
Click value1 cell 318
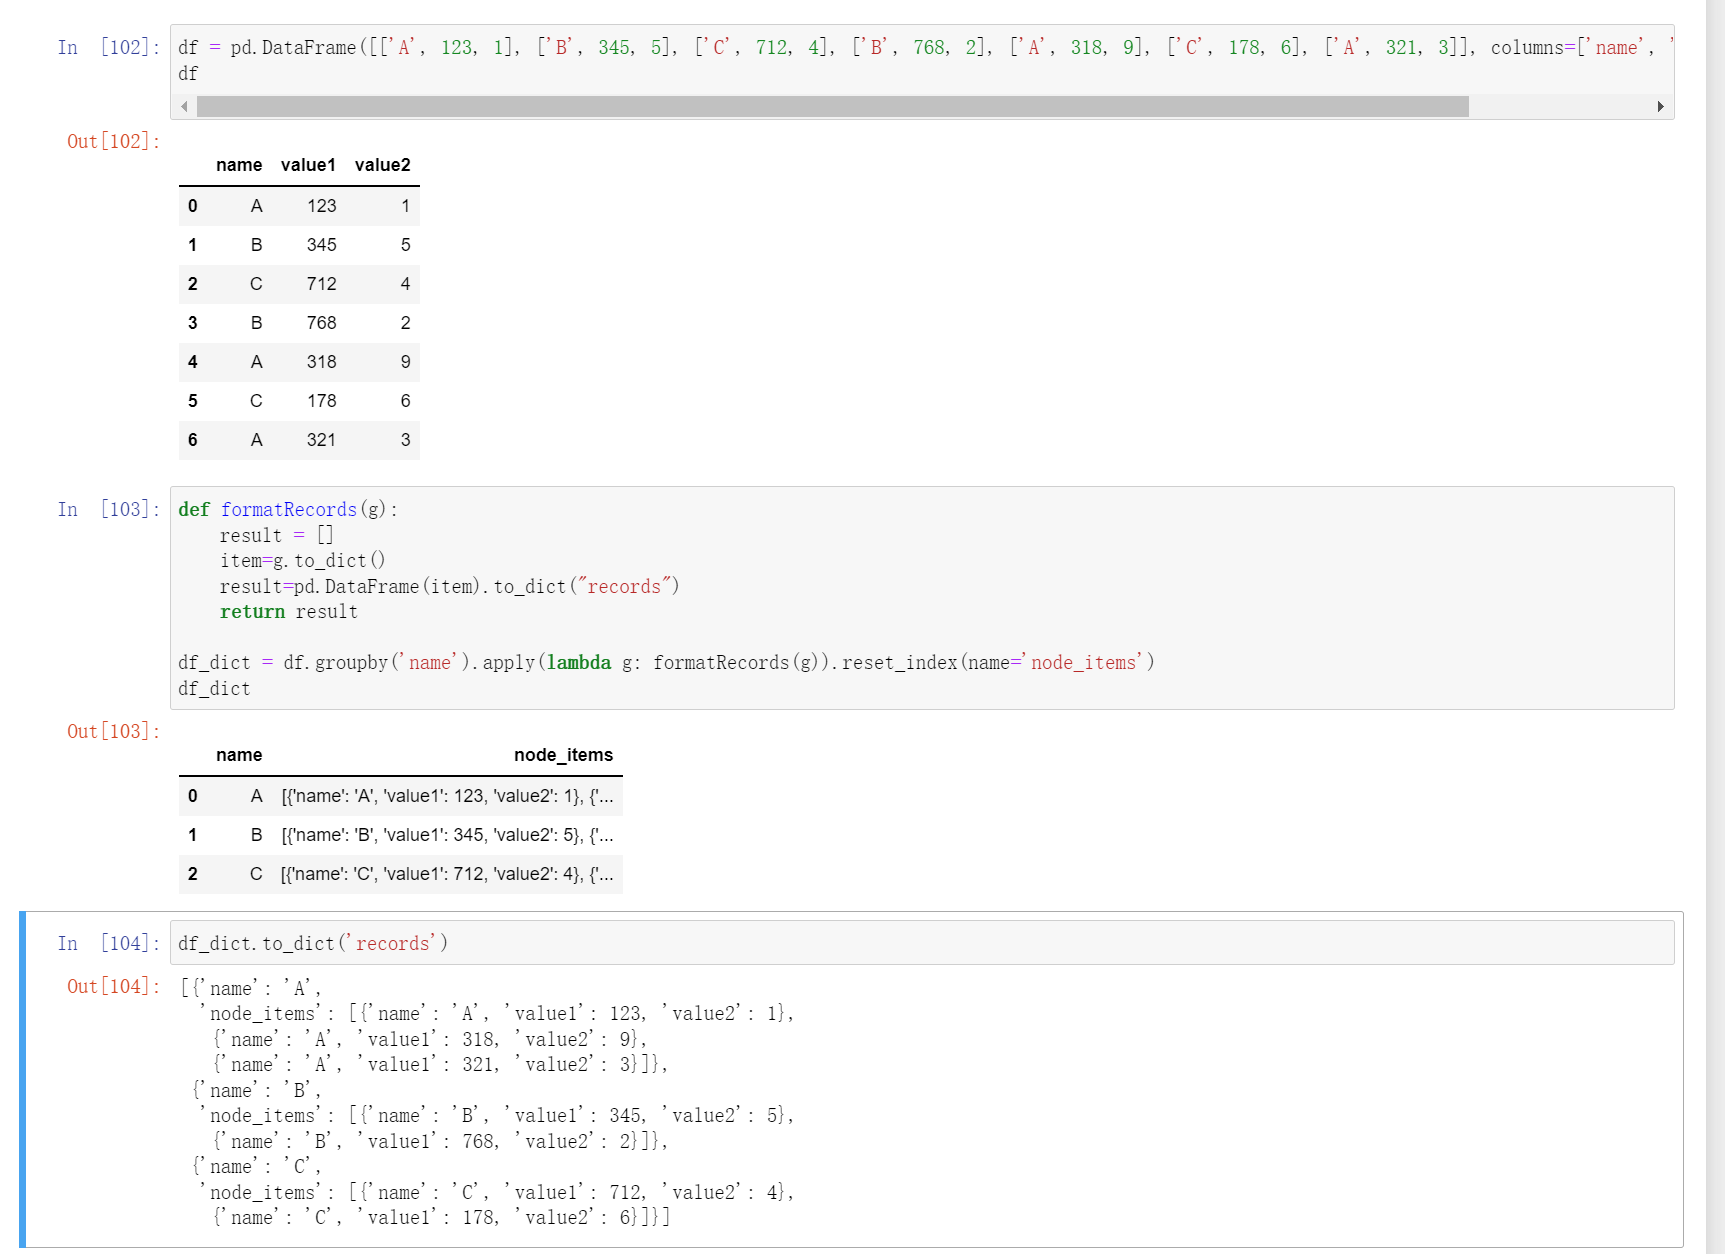click(x=321, y=362)
